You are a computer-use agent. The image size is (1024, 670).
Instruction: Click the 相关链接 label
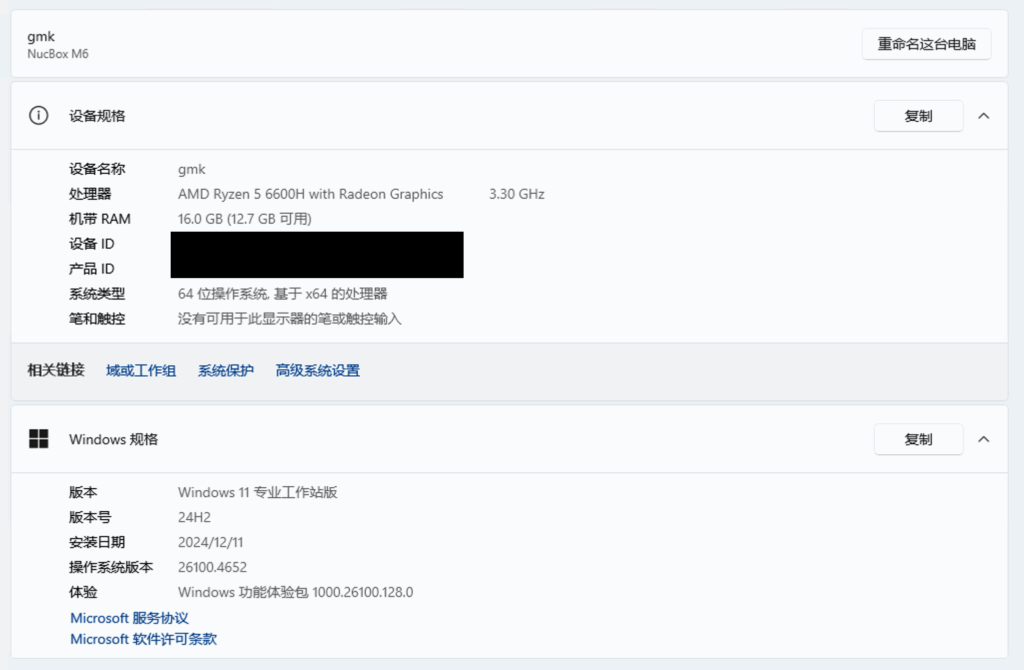tap(56, 370)
